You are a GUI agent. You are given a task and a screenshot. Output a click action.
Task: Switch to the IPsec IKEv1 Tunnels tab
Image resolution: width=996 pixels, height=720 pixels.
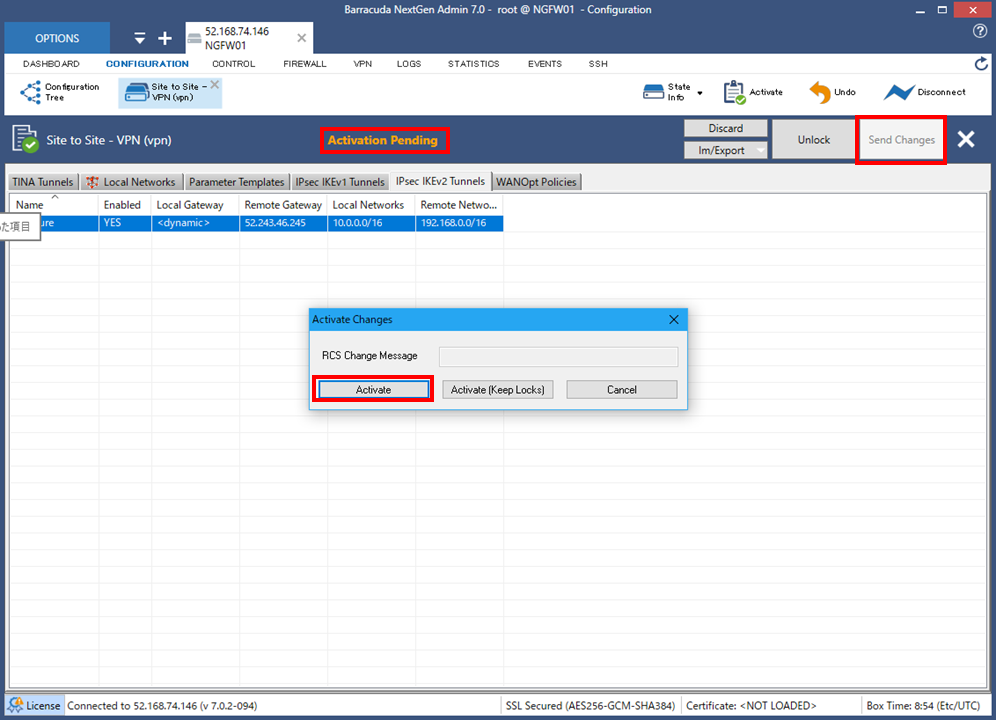coord(340,182)
